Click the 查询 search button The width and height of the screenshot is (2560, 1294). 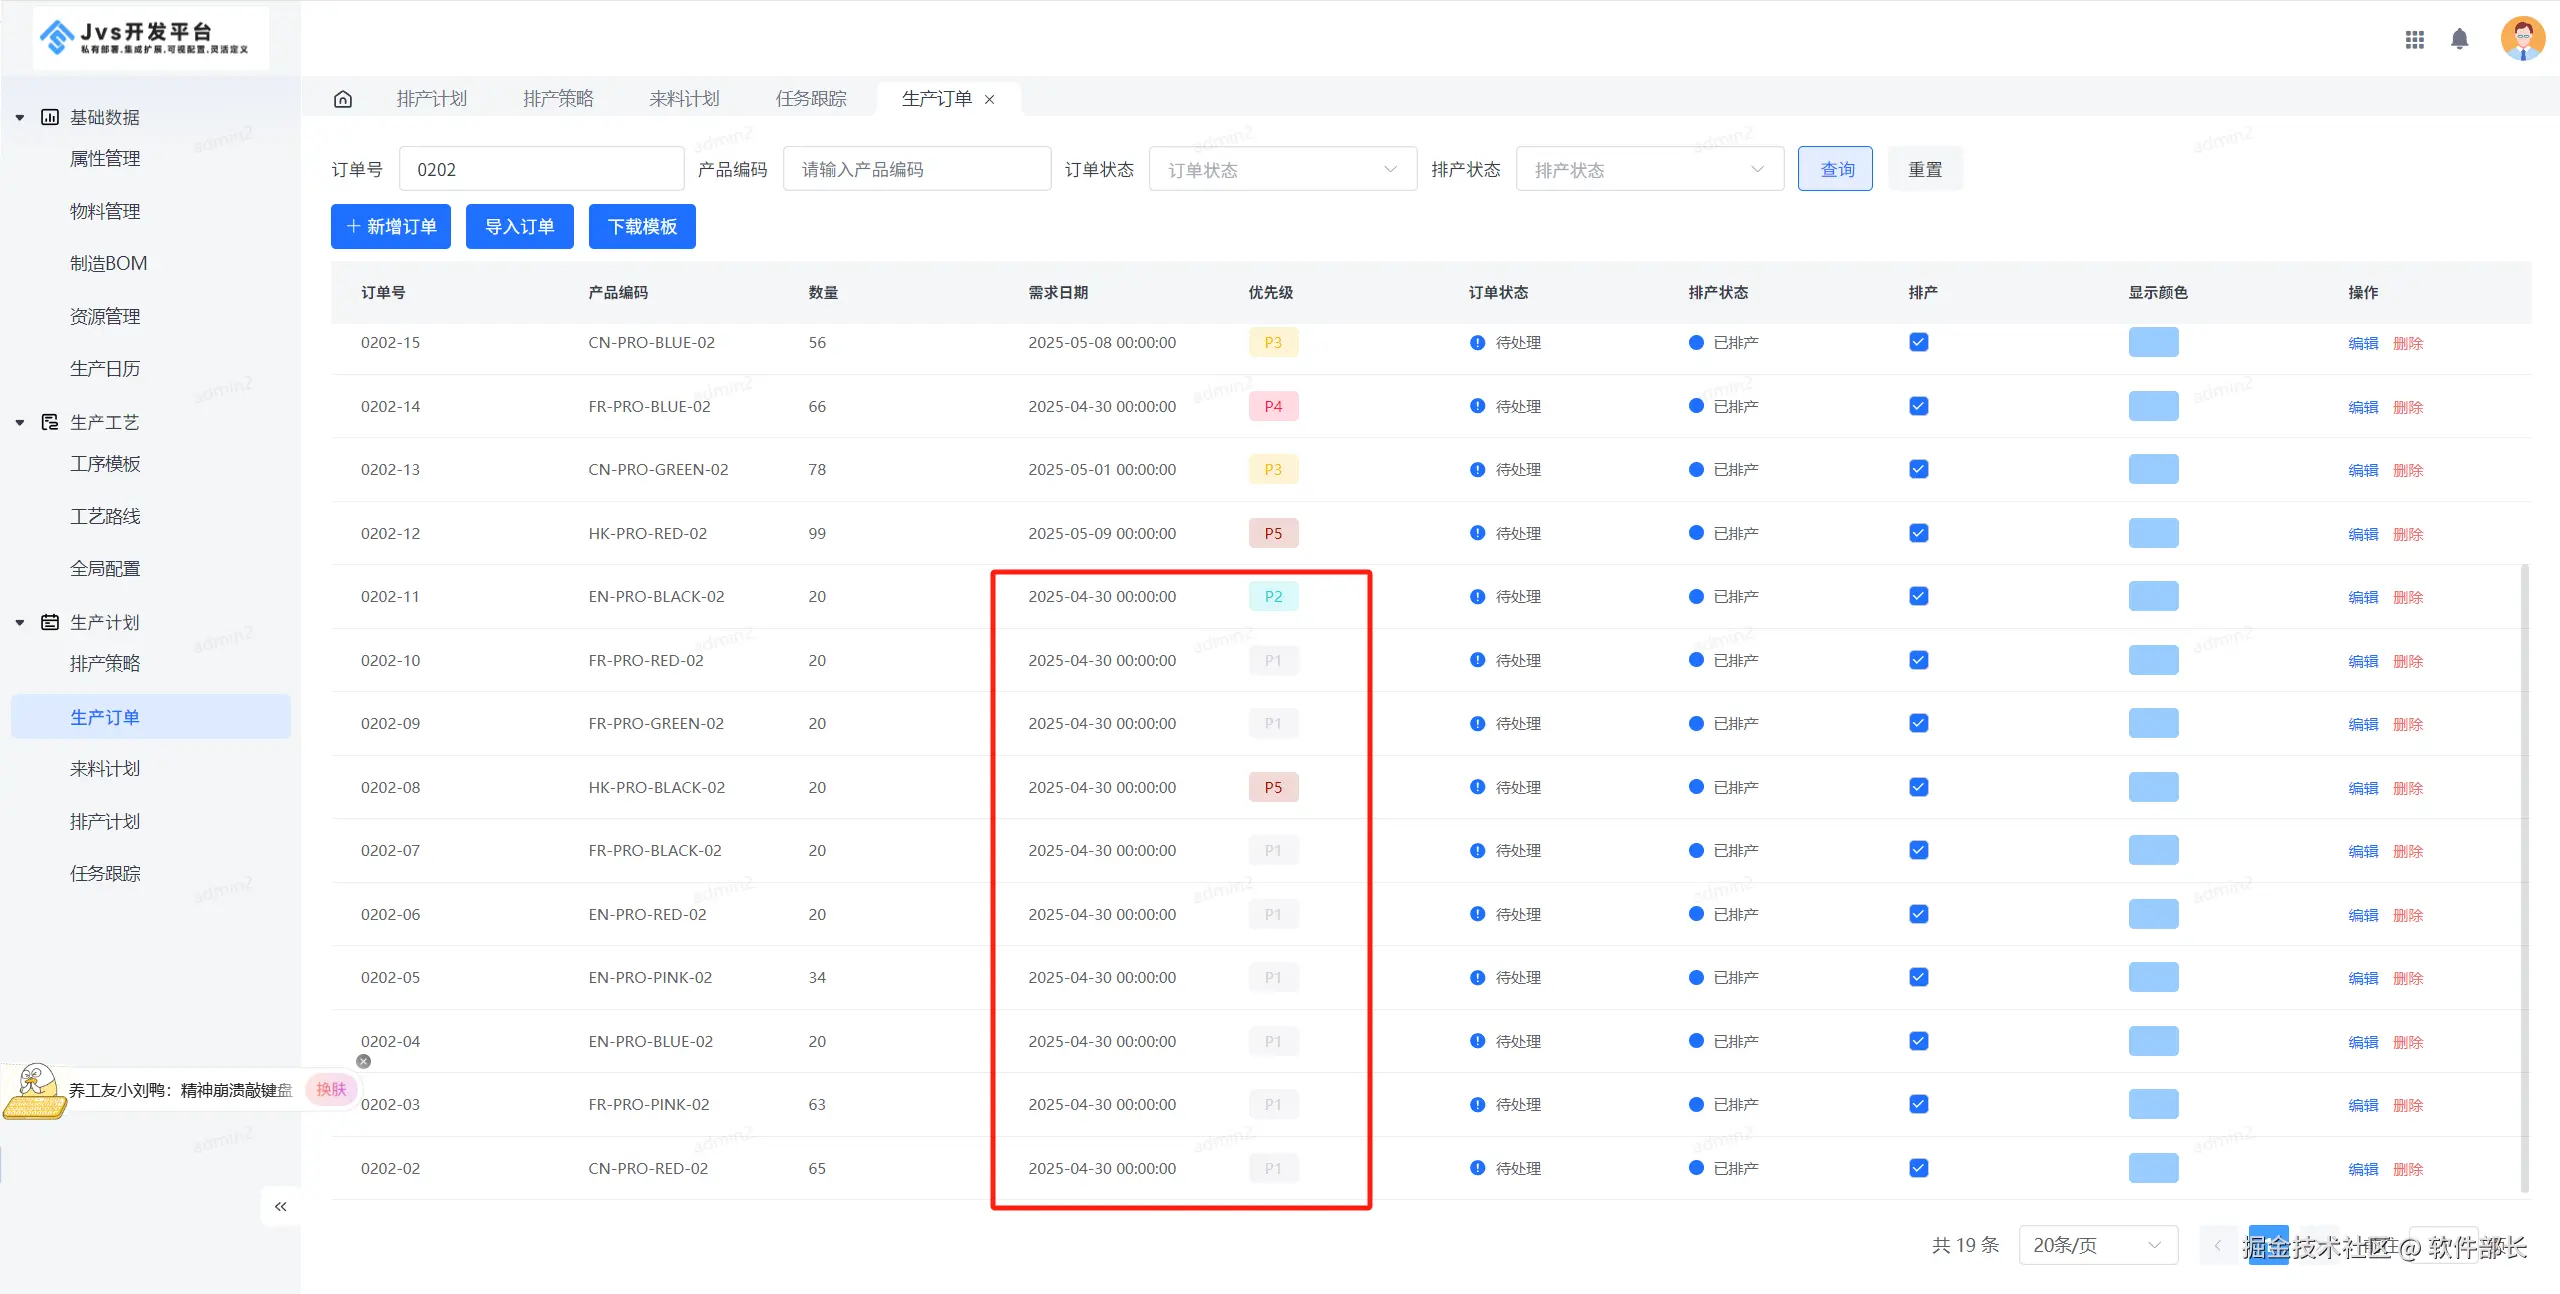(1835, 169)
